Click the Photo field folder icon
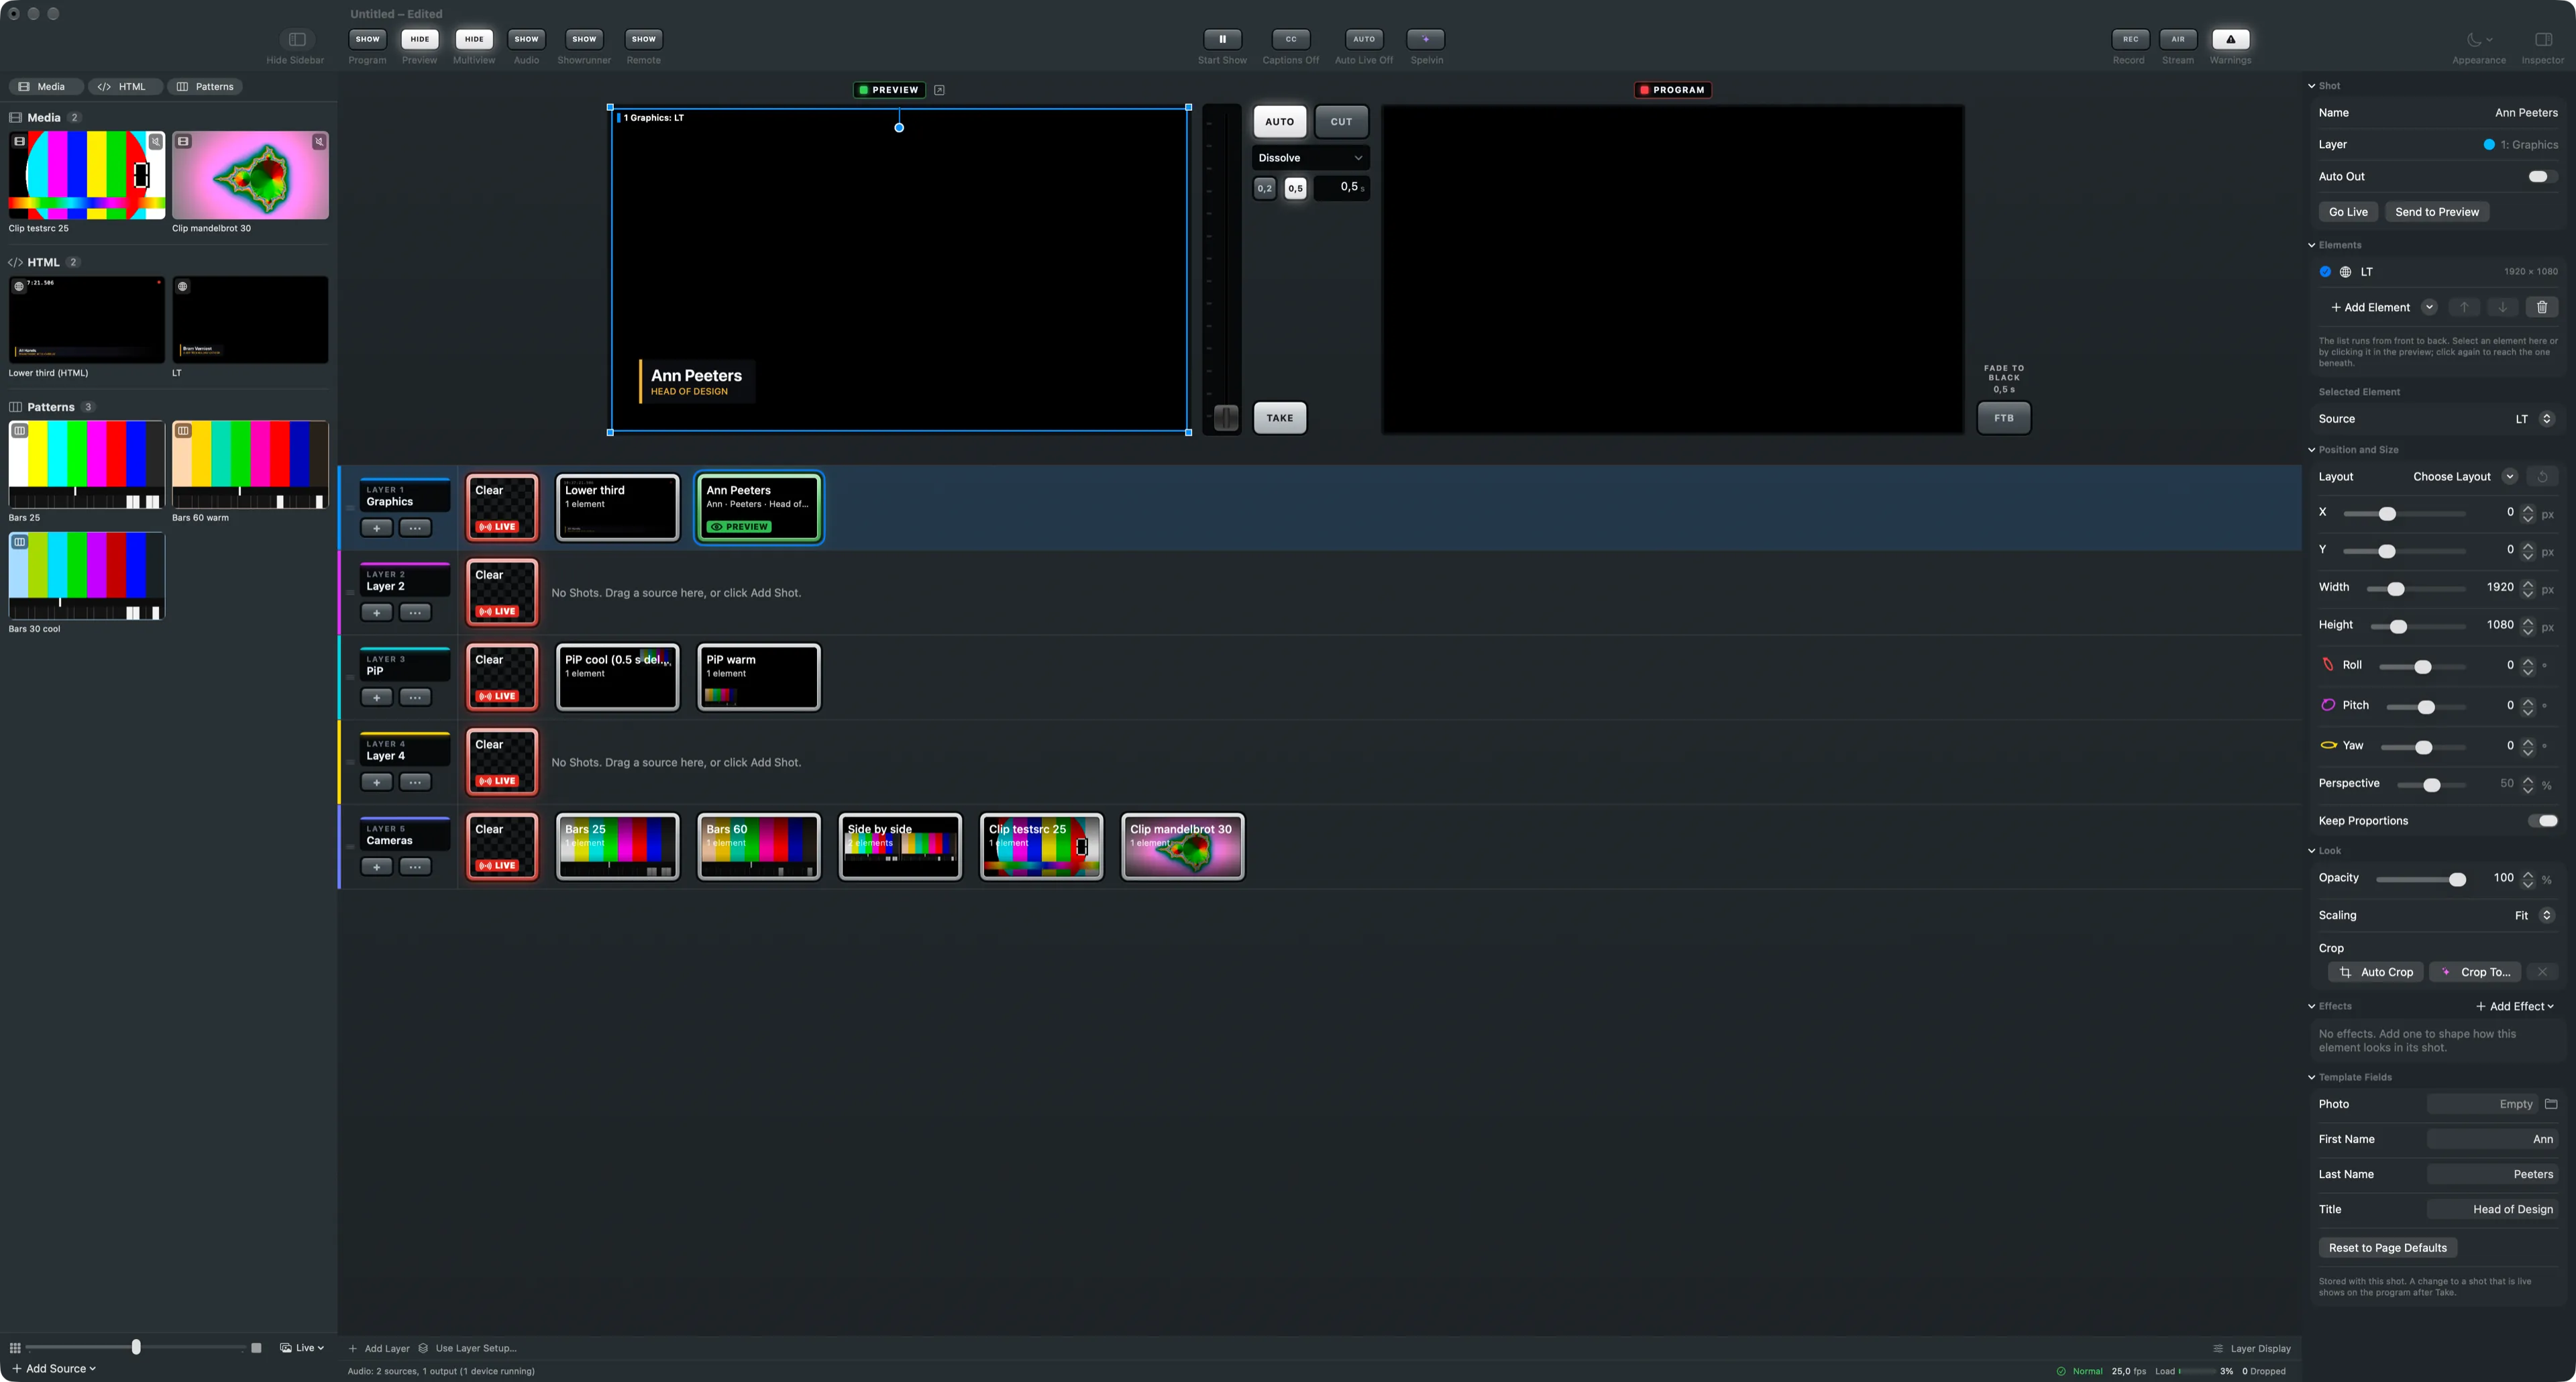2576x1382 pixels. pos(2550,1104)
